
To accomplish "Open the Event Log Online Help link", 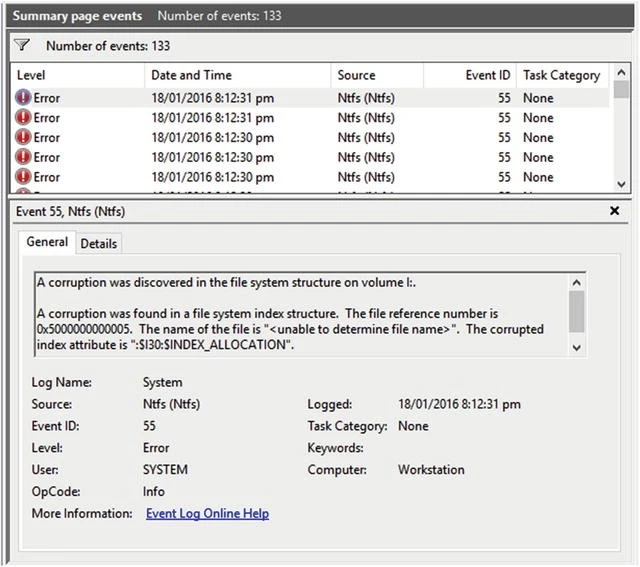I will pyautogui.click(x=207, y=514).
